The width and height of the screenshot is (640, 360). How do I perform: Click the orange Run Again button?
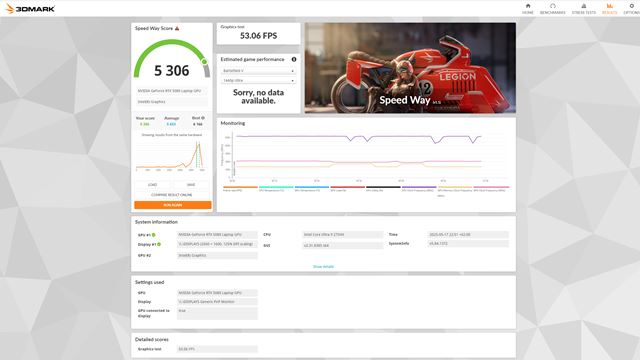[x=173, y=205]
